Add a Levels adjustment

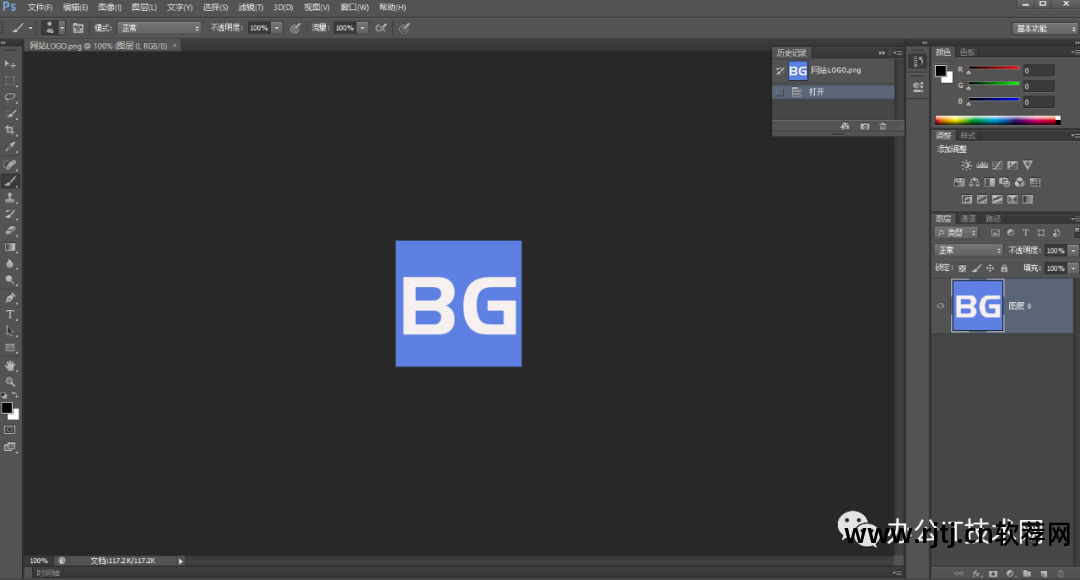tap(982, 165)
